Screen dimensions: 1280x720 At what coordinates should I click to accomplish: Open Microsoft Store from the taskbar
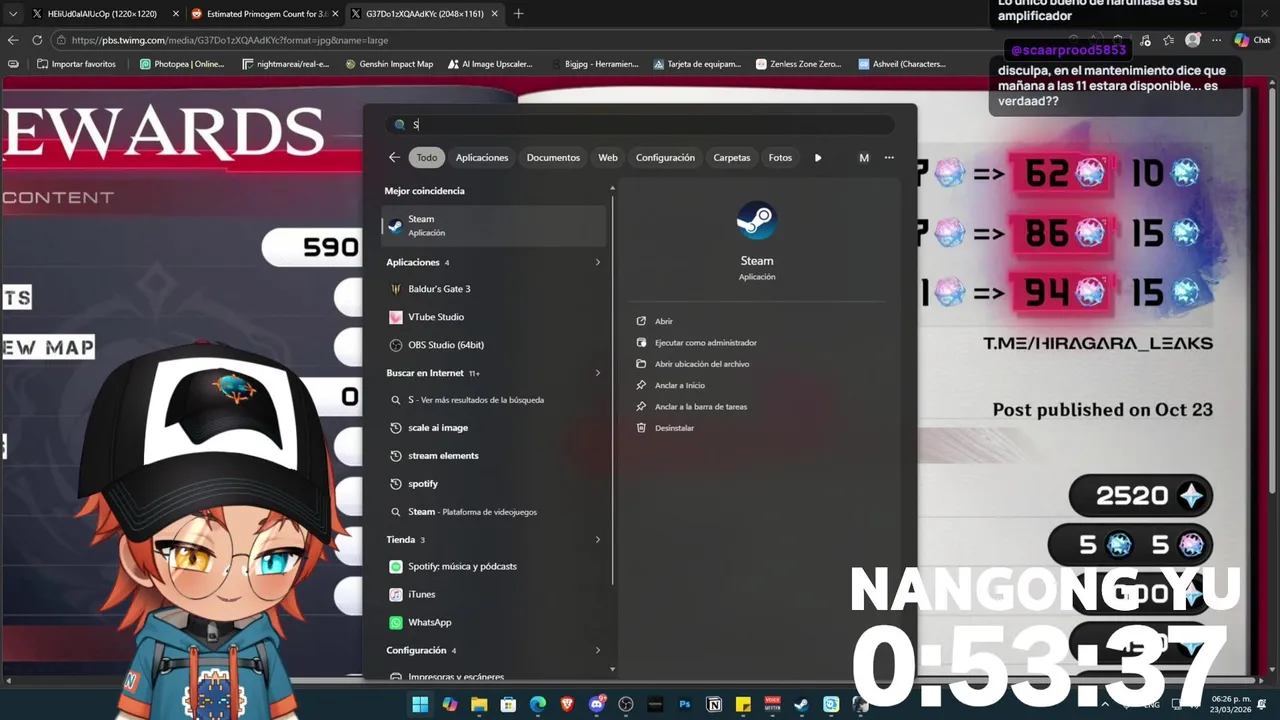(508, 704)
